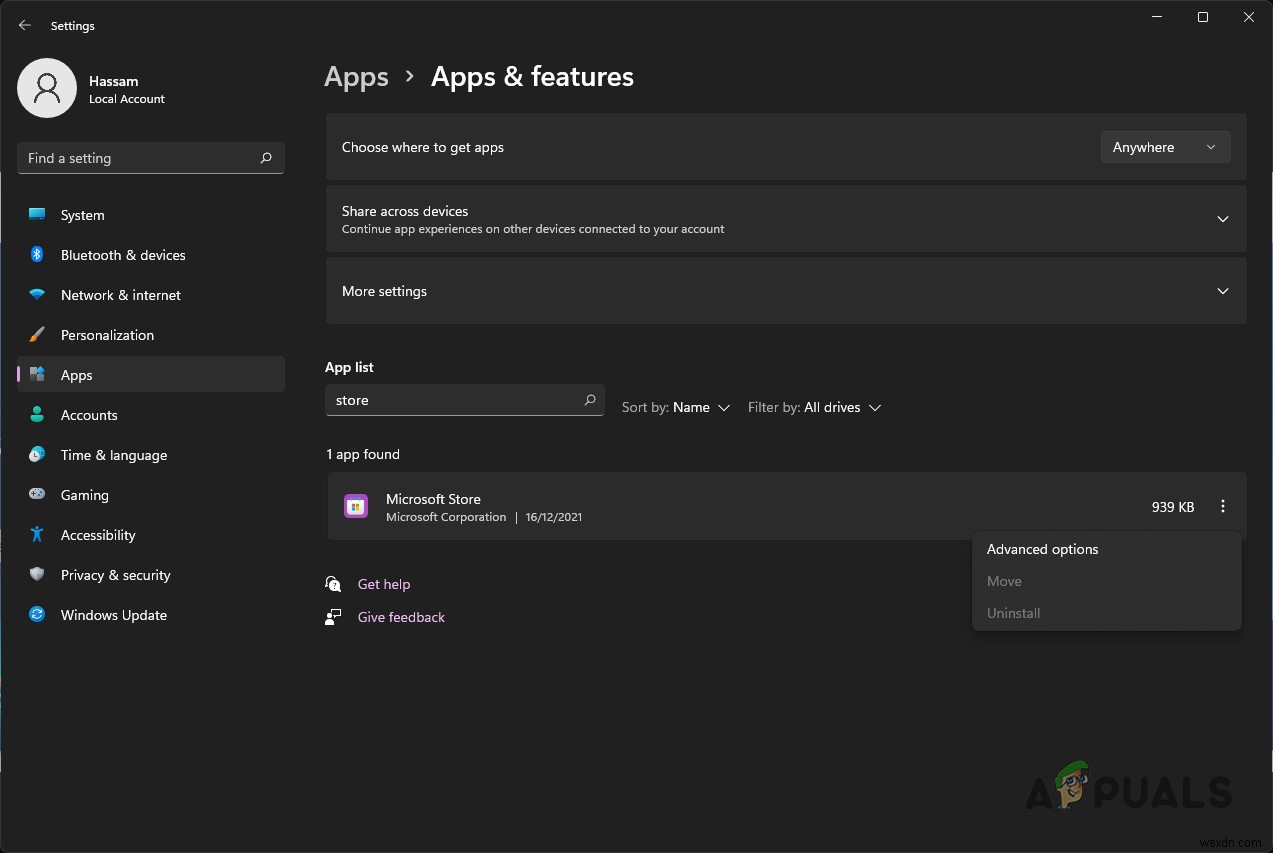Select Time & language settings
The image size is (1273, 853).
coord(113,454)
